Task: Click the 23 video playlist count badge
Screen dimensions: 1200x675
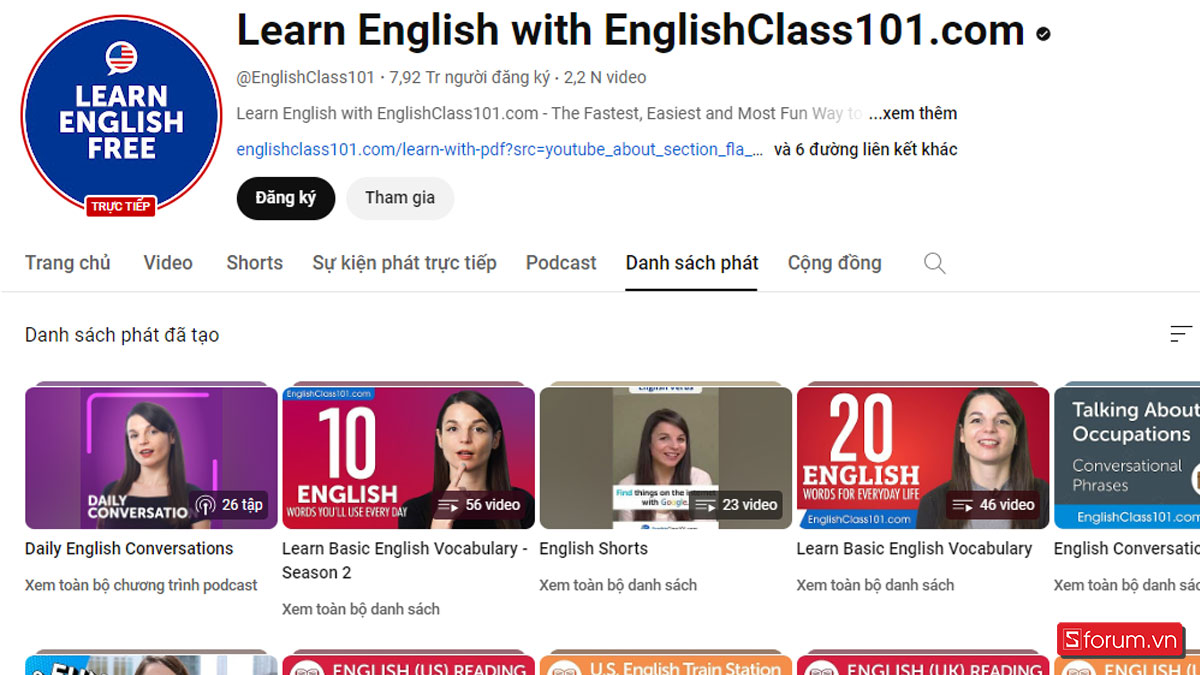Action: coord(735,505)
